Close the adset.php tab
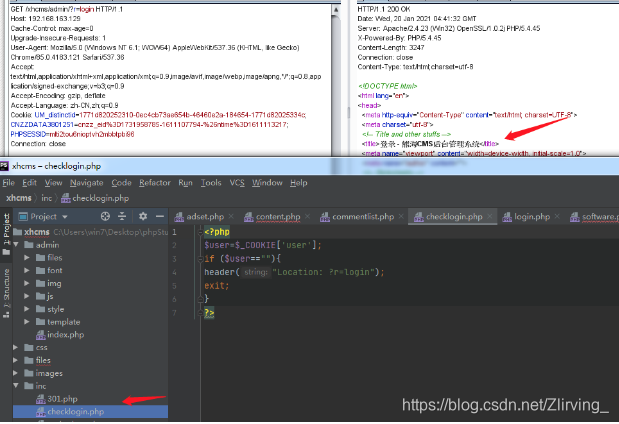Viewport: 619px width, 424px height. point(231,216)
